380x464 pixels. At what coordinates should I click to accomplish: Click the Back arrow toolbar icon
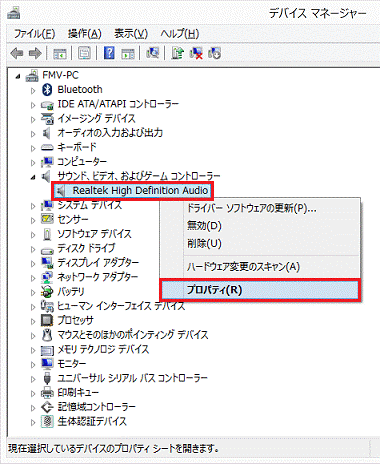(x=17, y=53)
